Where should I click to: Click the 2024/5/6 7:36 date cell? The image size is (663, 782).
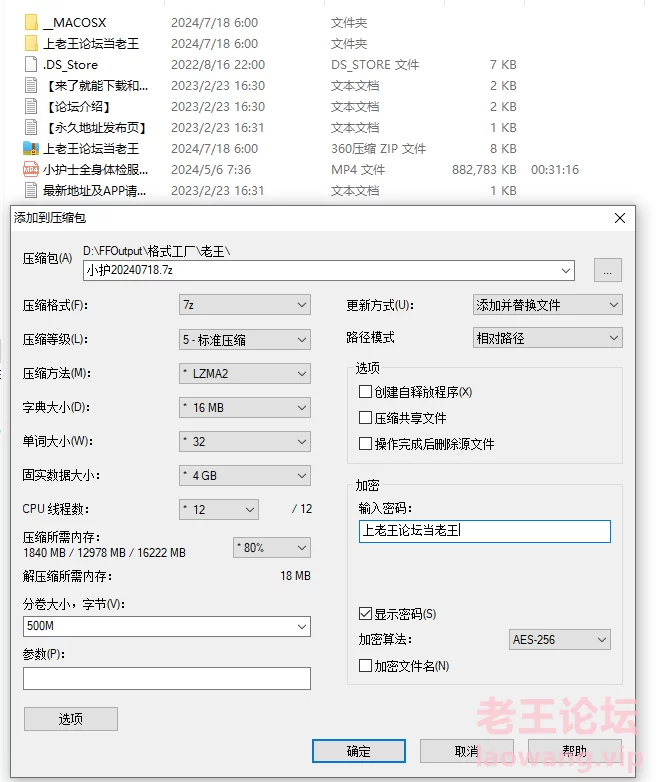tap(211, 170)
